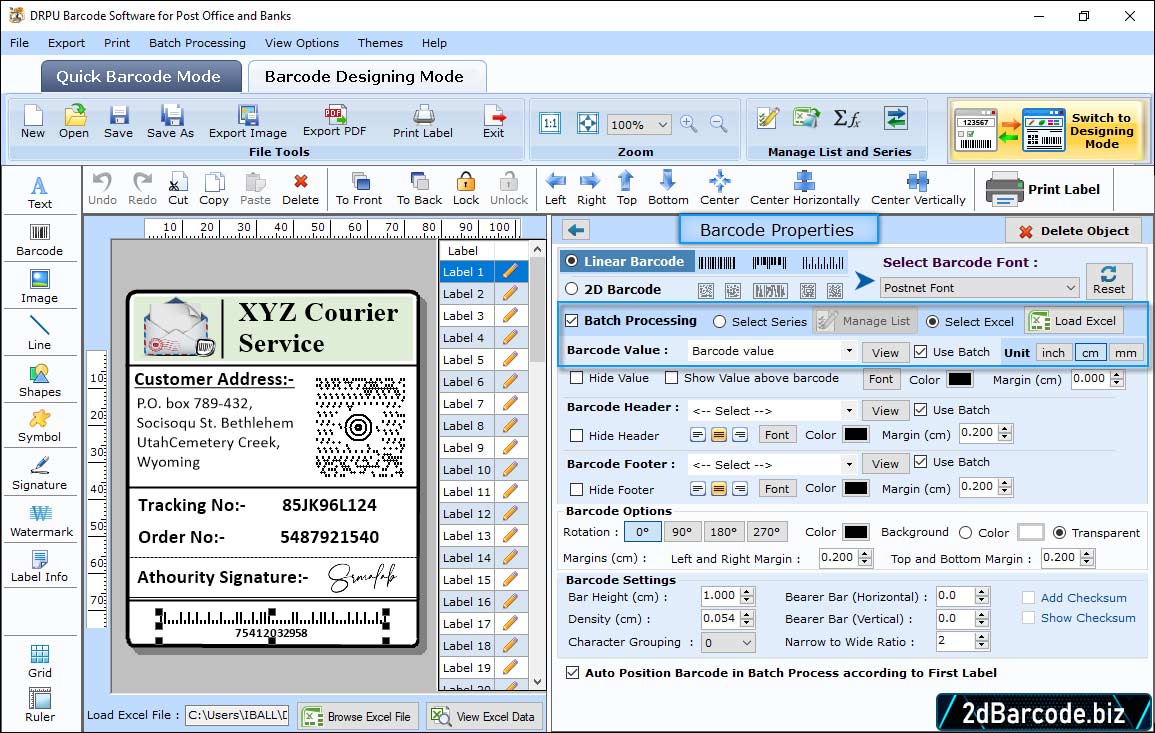
Task: Choose the Select Series option
Action: pos(720,321)
